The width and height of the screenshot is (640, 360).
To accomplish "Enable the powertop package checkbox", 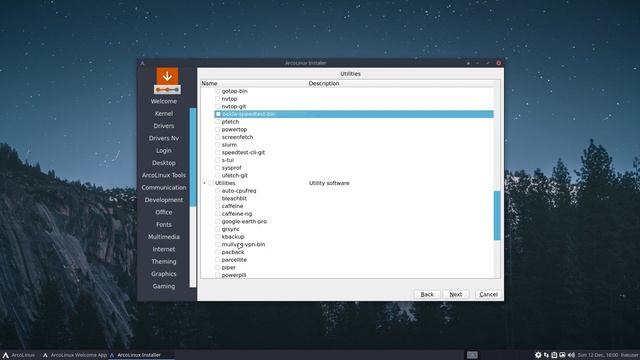I will pos(218,129).
